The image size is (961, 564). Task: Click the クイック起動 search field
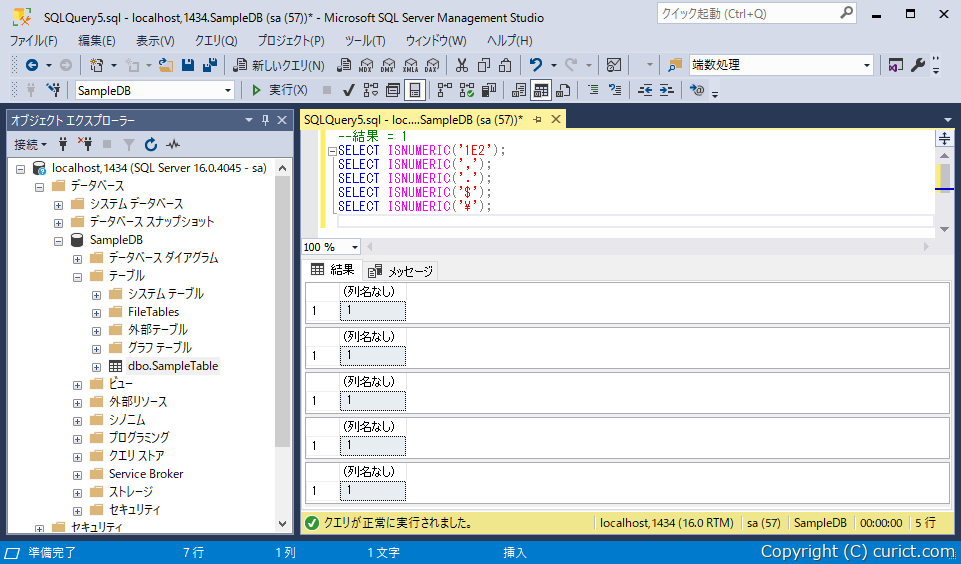756,13
